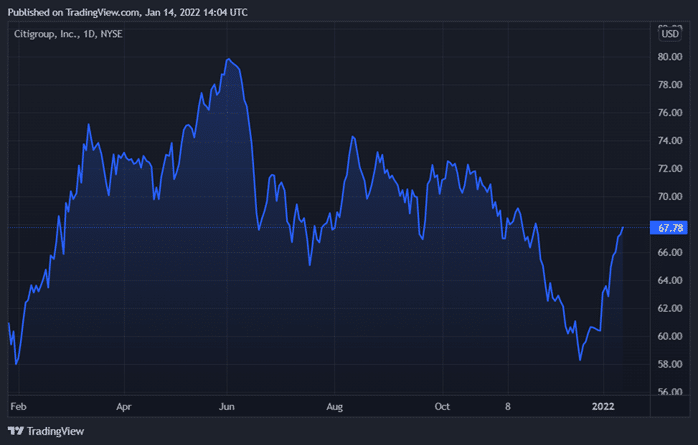This screenshot has width=698, height=445.
Task: Click the June price peak near 80
Action: (228, 59)
